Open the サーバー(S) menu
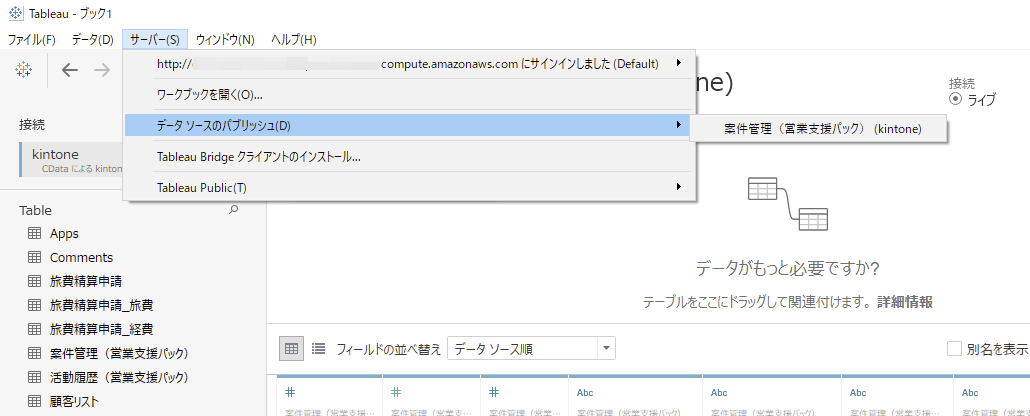Screen dimensions: 1030x416 point(155,39)
